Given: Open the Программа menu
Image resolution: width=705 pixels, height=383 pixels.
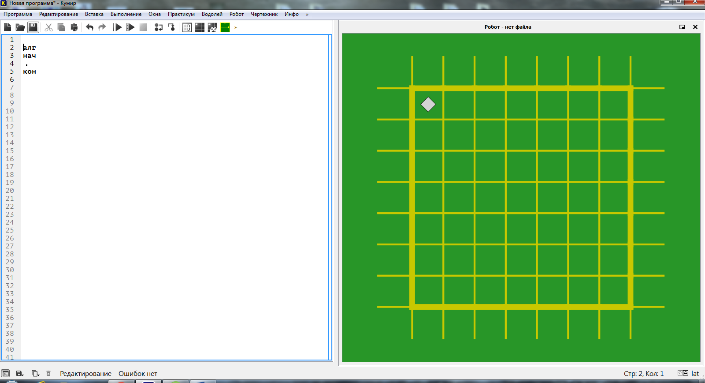Looking at the screenshot, I should click(18, 14).
